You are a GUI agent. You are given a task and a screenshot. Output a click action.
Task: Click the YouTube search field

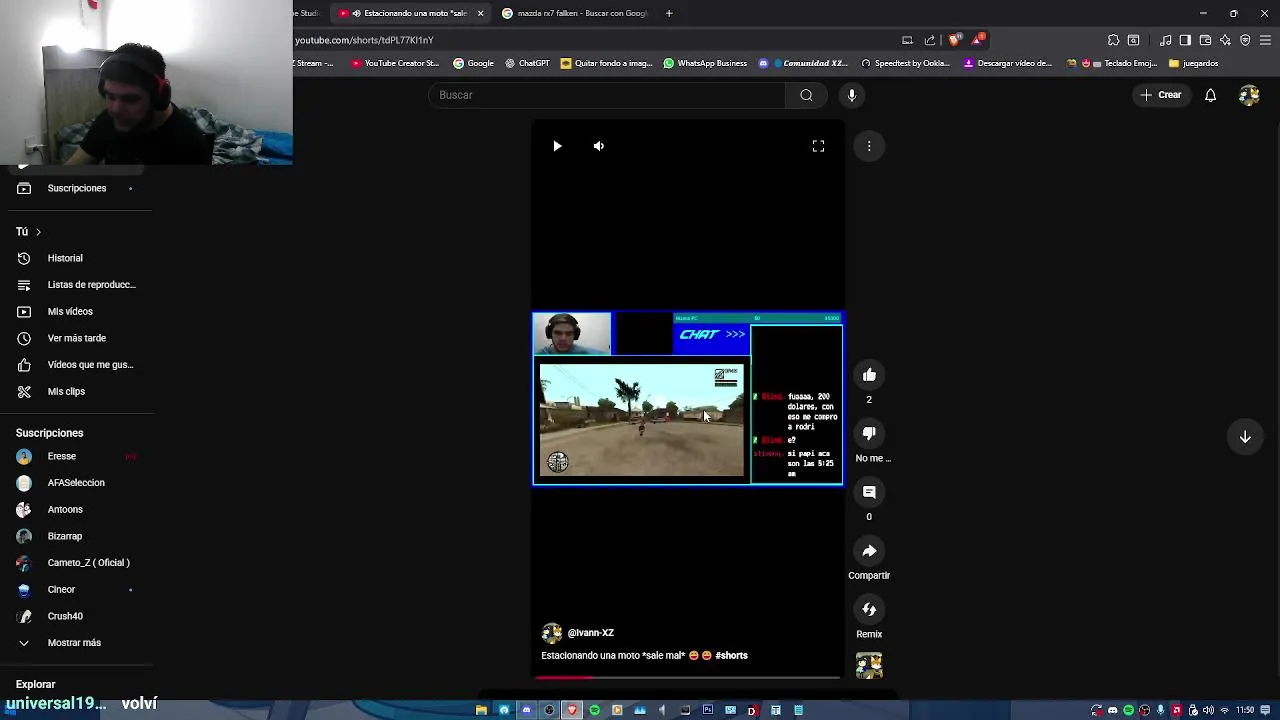(x=607, y=95)
